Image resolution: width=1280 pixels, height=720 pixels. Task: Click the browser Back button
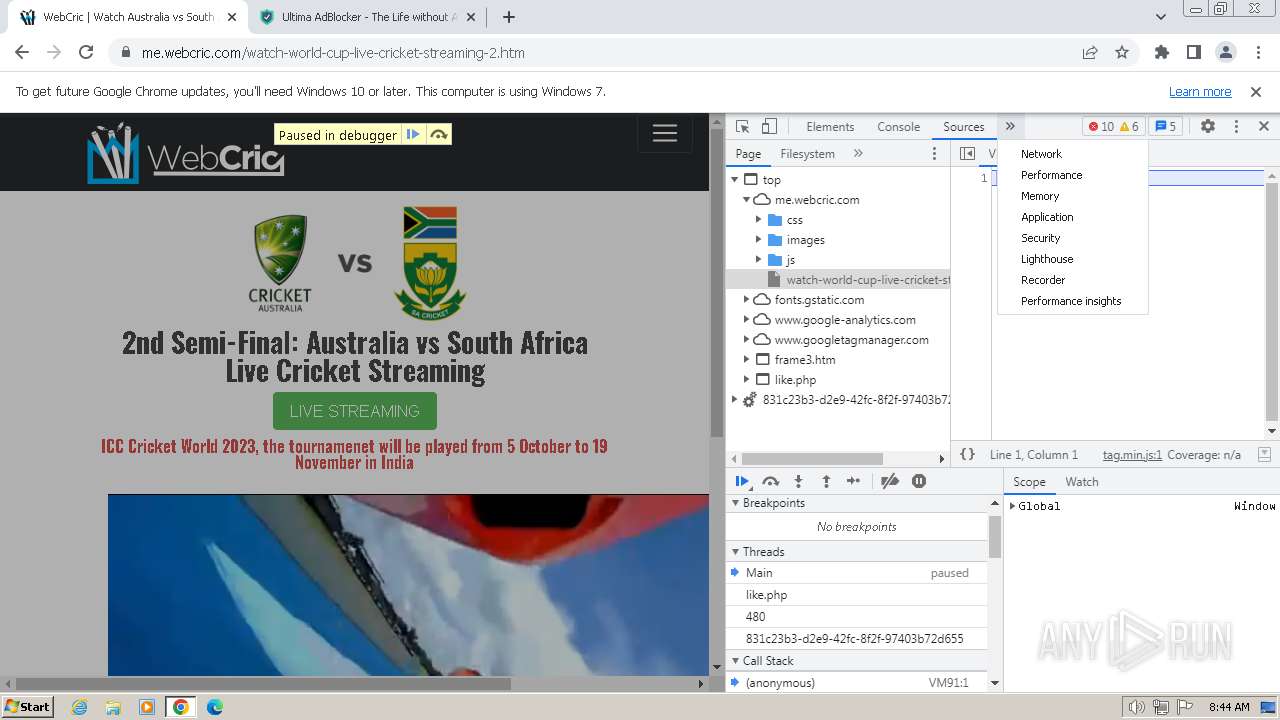point(22,53)
